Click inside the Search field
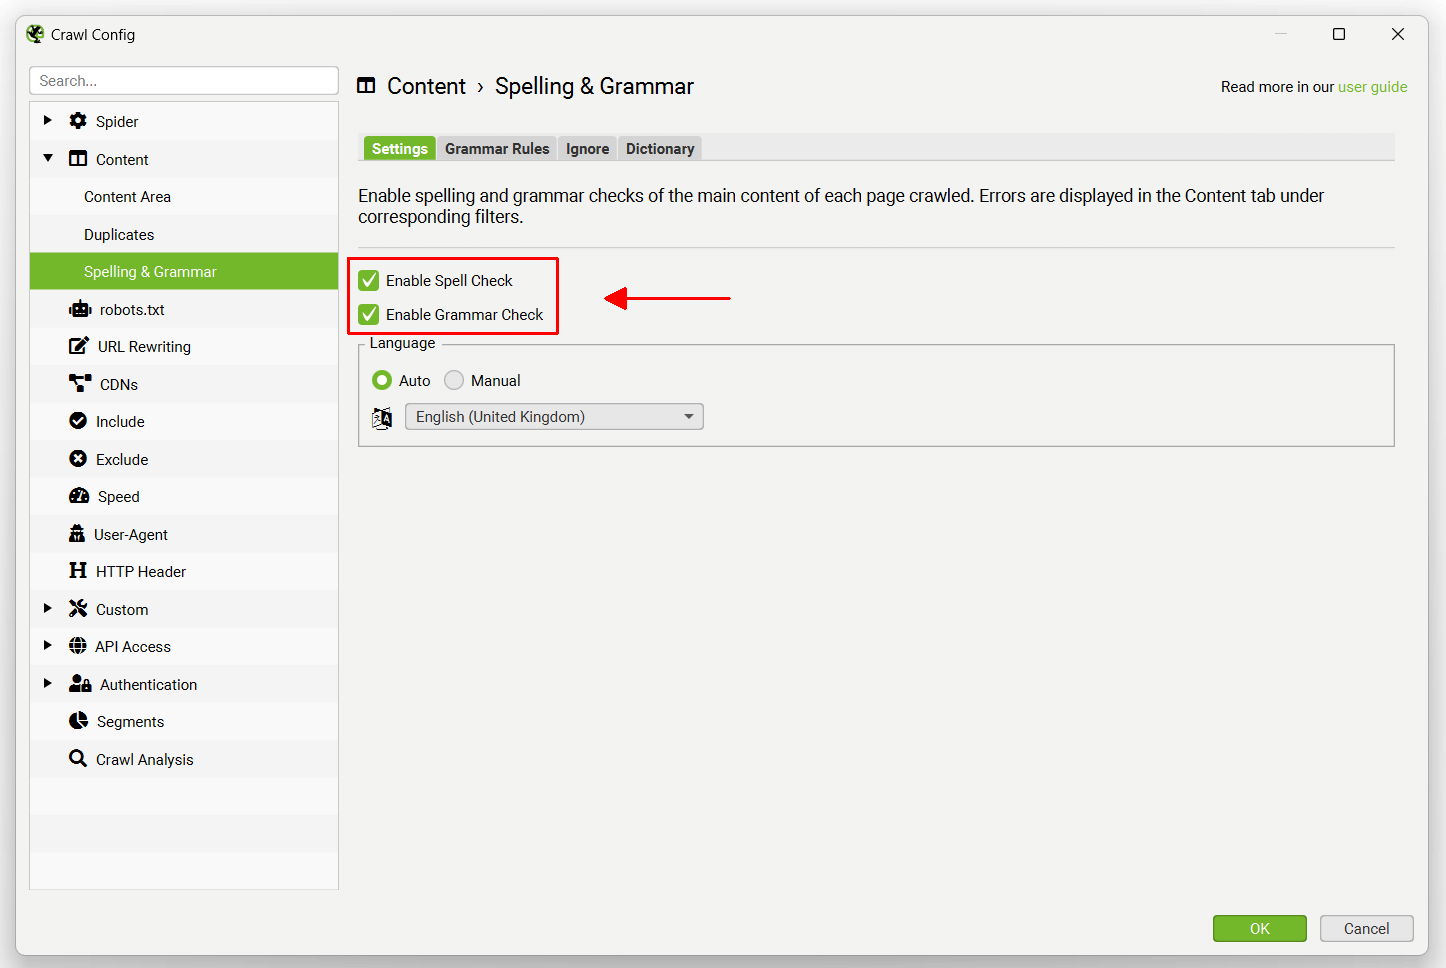 184,80
